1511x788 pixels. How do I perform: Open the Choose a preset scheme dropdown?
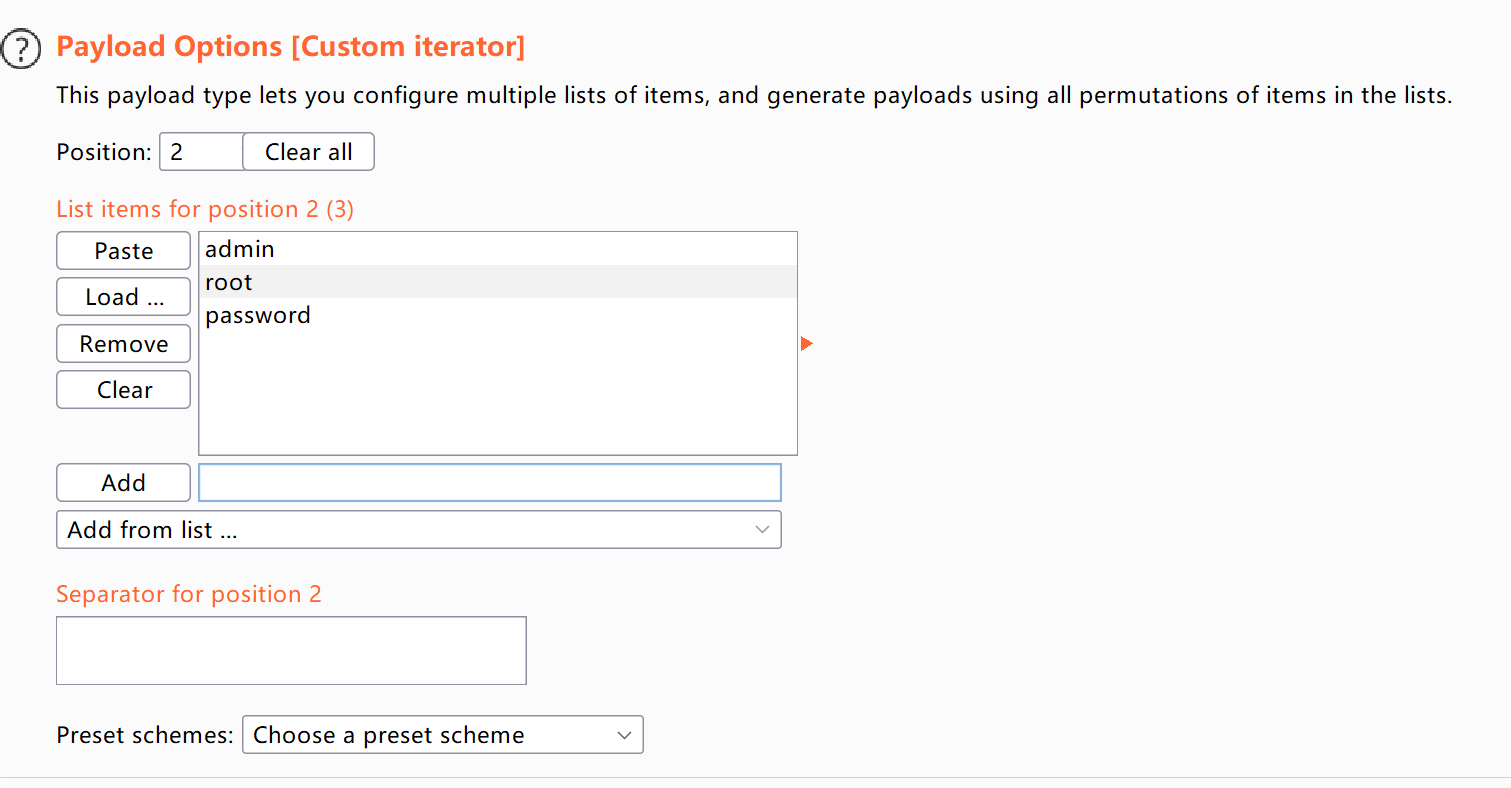tap(442, 735)
